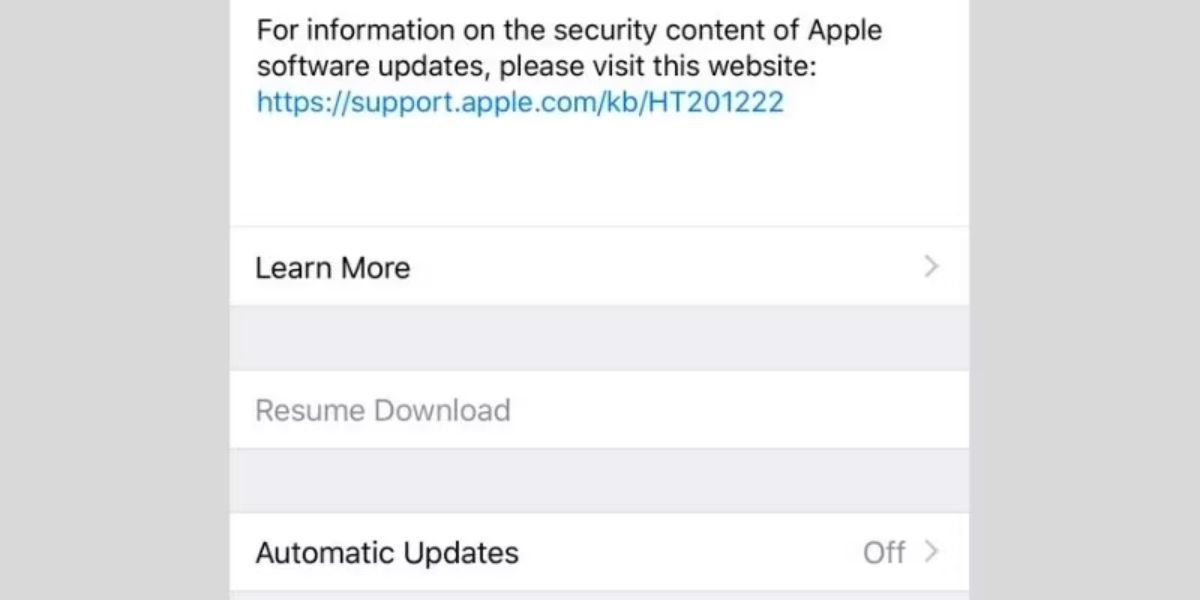The height and width of the screenshot is (600, 1200).
Task: Tap the Learn More label
Action: [x=333, y=268]
